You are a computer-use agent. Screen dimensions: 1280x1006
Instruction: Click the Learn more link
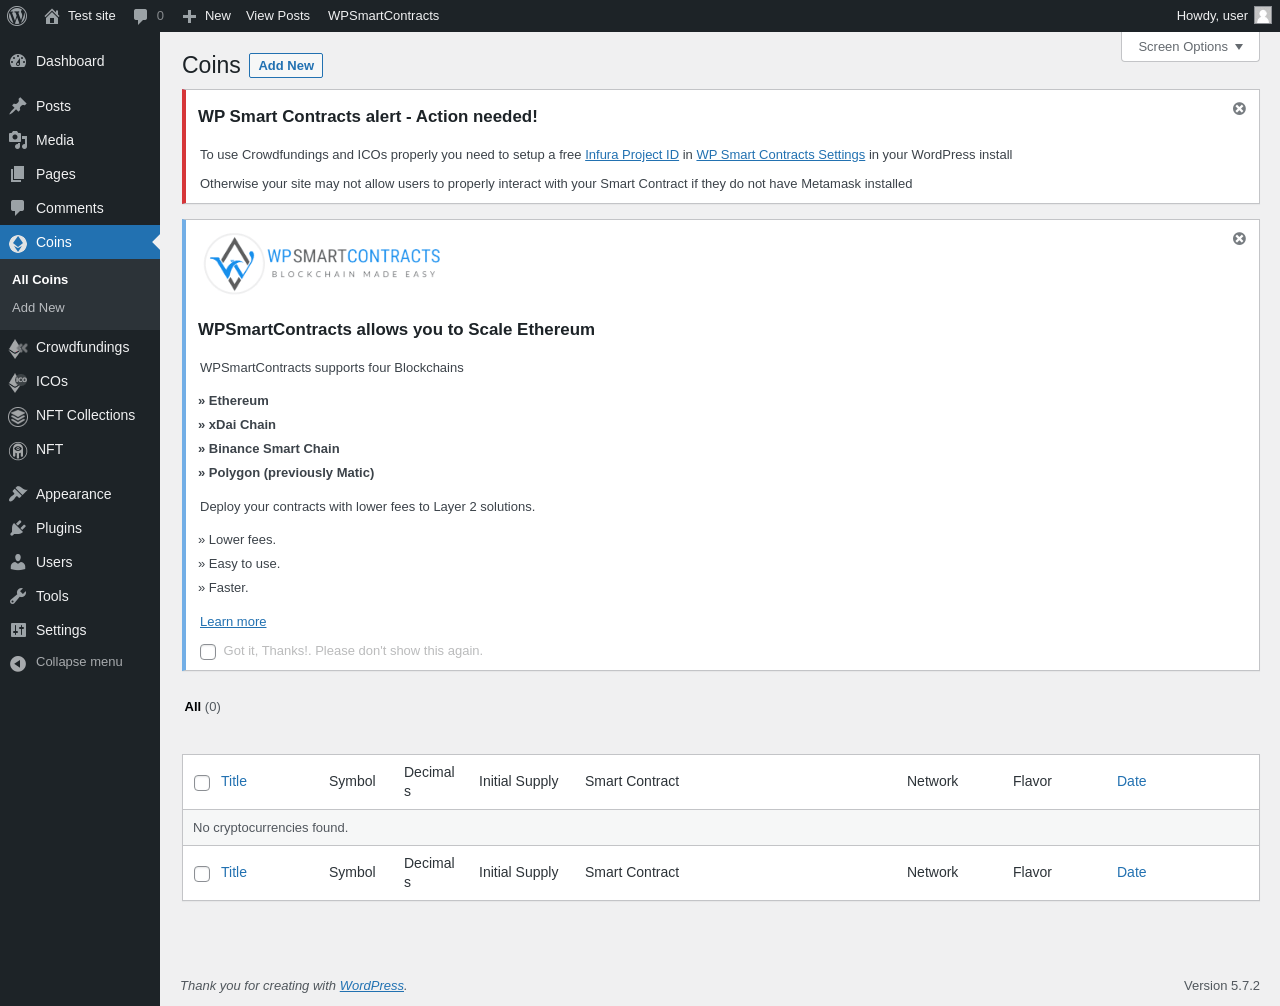tap(233, 621)
